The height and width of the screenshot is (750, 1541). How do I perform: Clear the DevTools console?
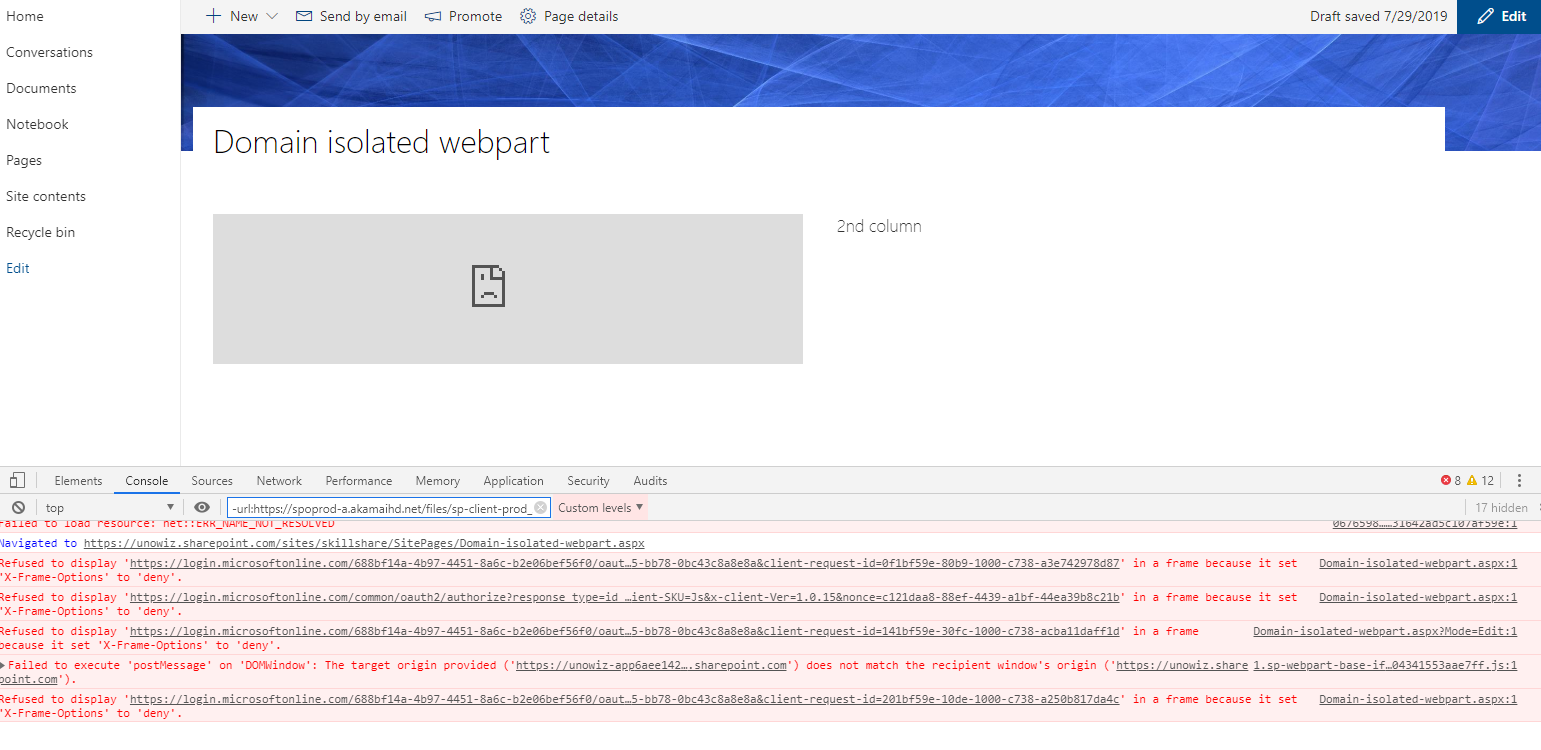coord(18,507)
